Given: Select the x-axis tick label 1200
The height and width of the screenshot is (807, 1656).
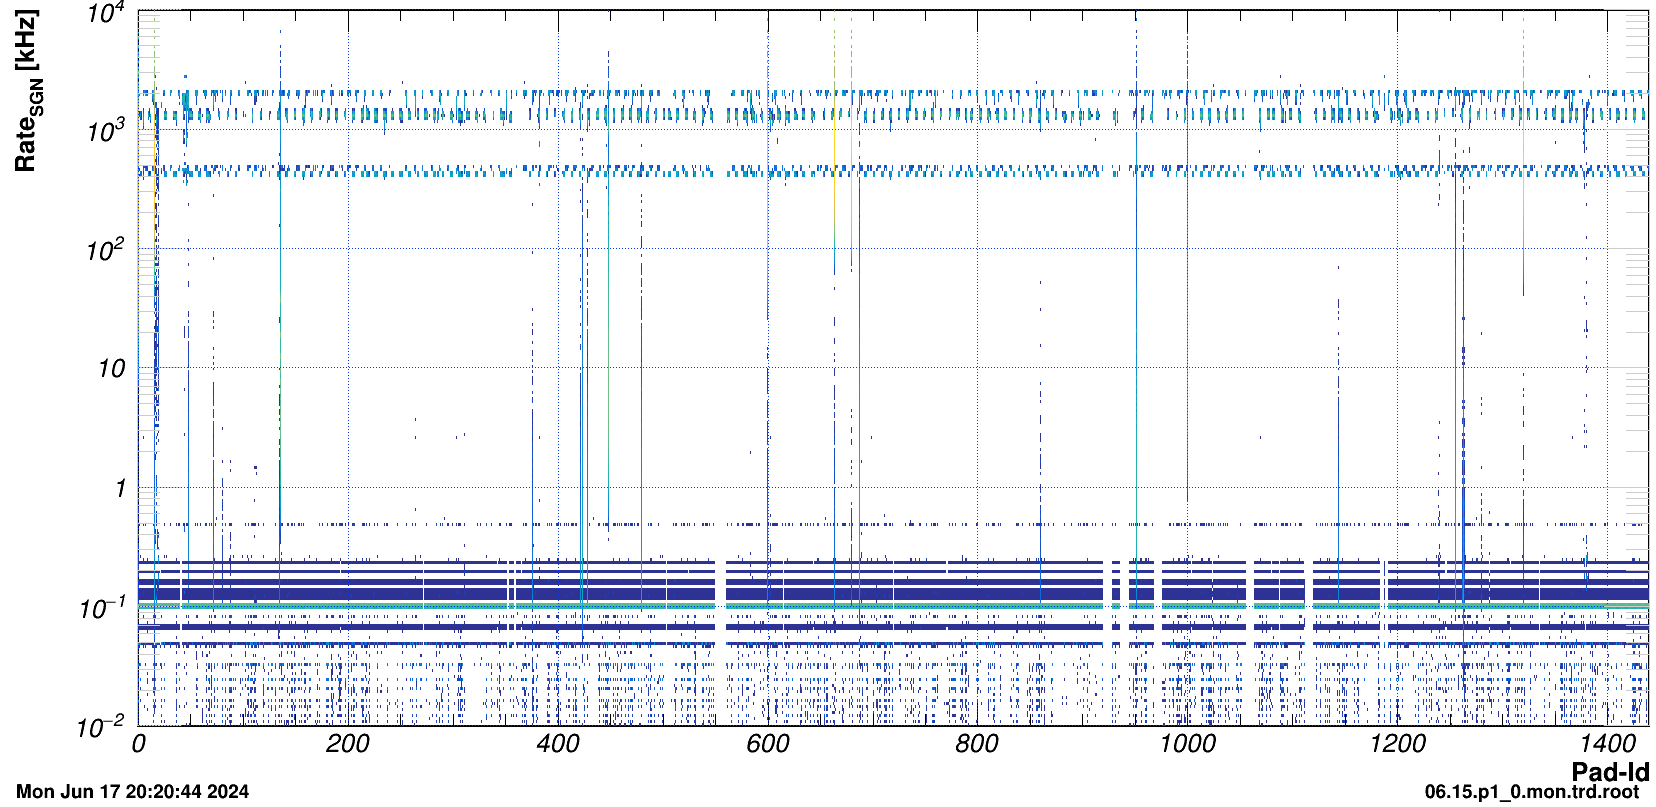Looking at the screenshot, I should [x=1397, y=744].
